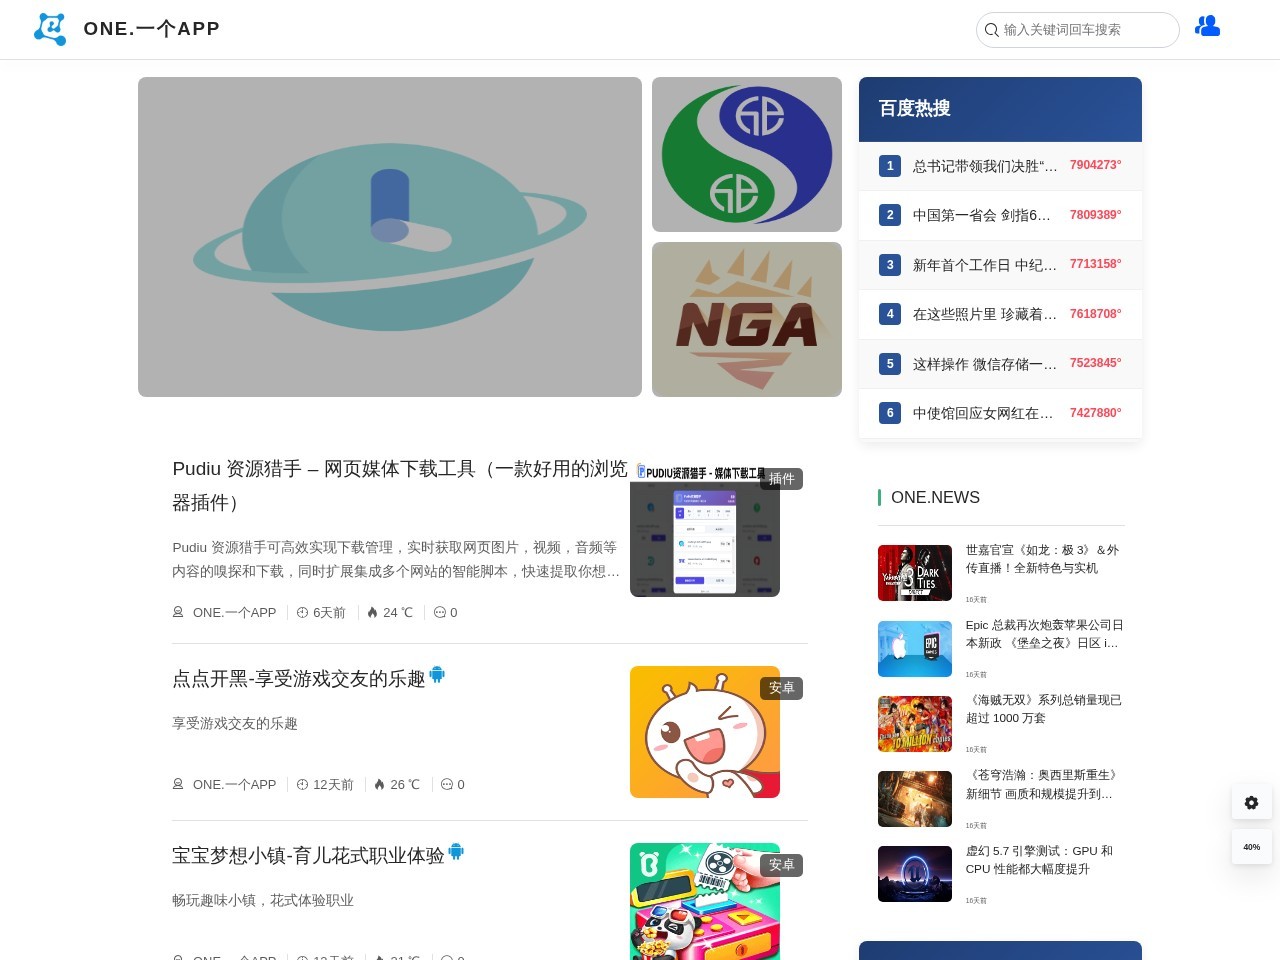Click the 安卓 tag on 点点开黑 image

pos(783,688)
